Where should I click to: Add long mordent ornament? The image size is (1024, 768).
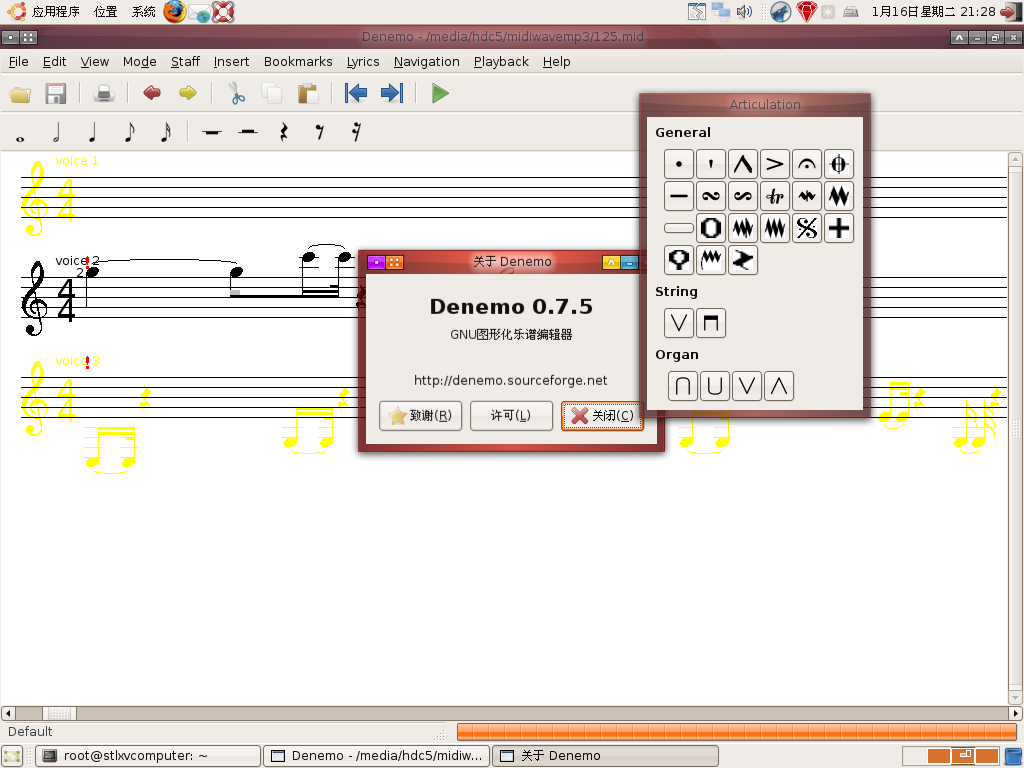click(839, 196)
